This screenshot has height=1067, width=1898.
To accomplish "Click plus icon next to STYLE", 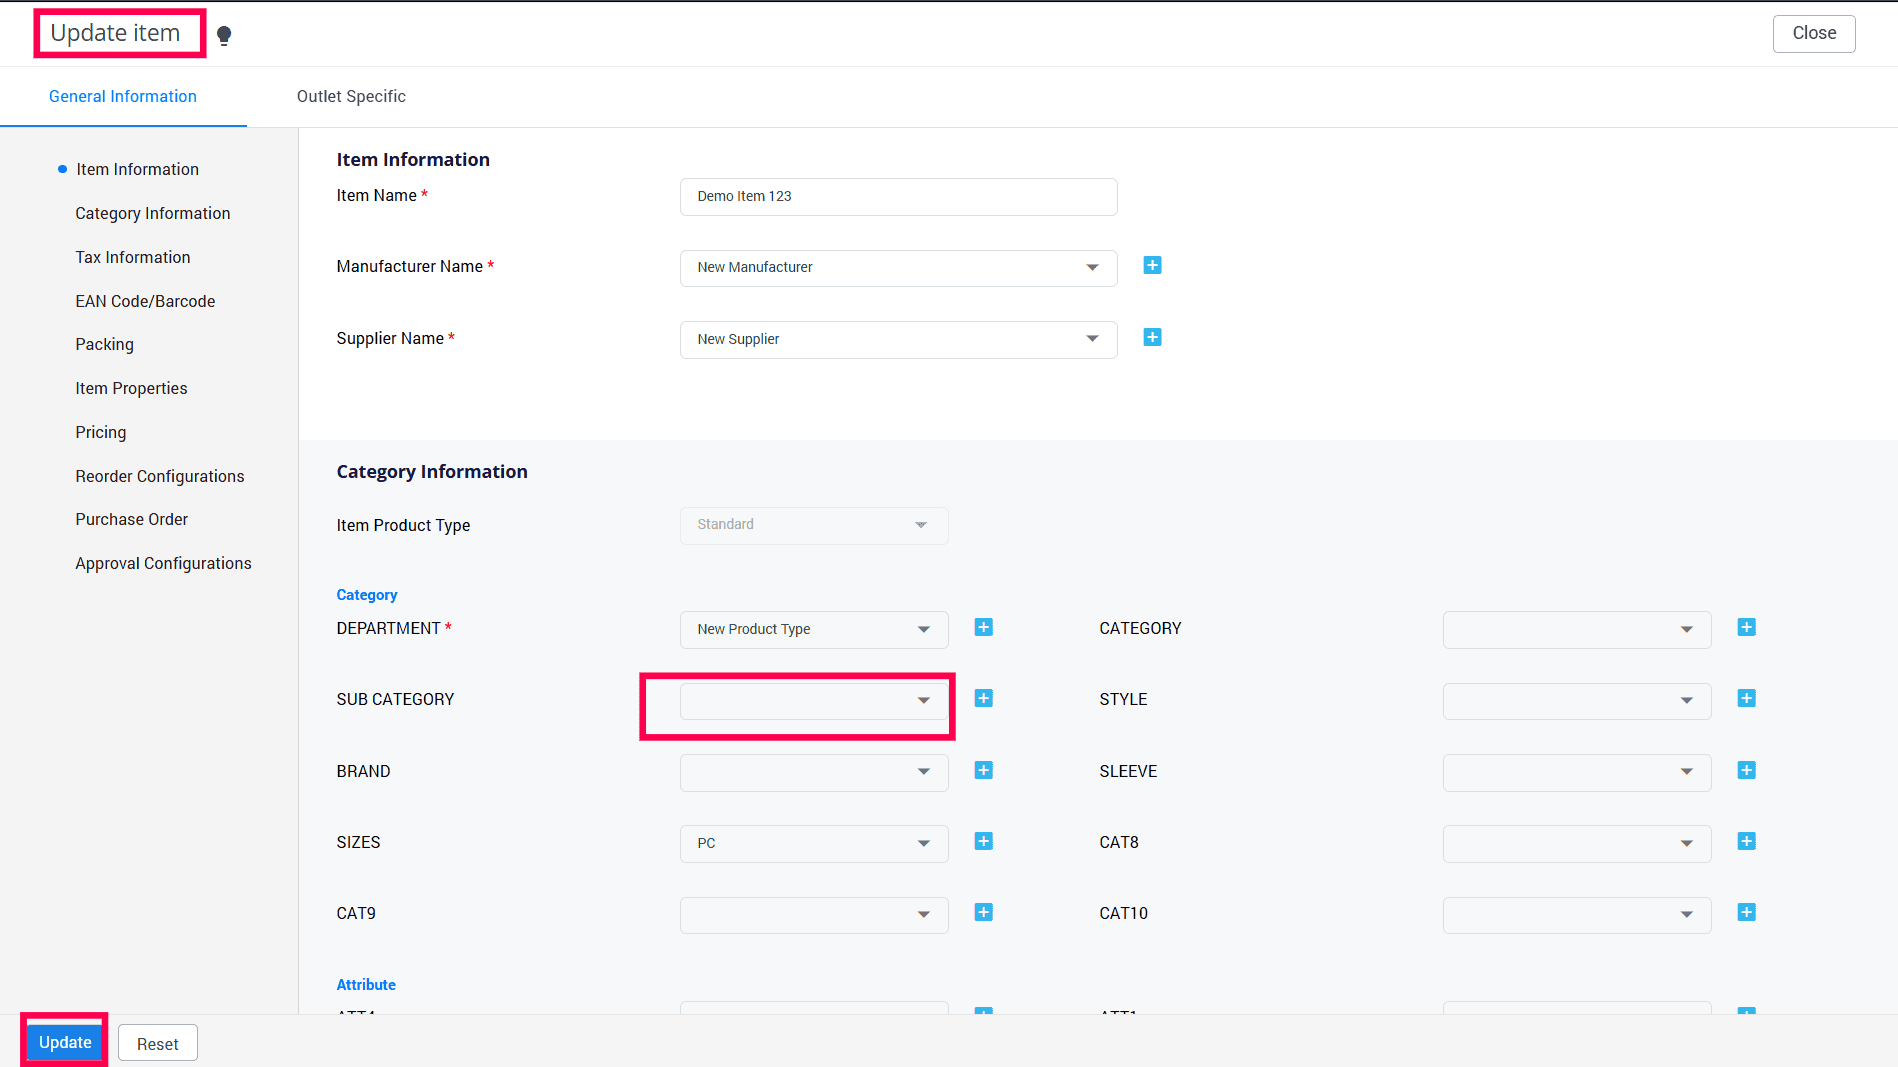I will [x=1746, y=698].
